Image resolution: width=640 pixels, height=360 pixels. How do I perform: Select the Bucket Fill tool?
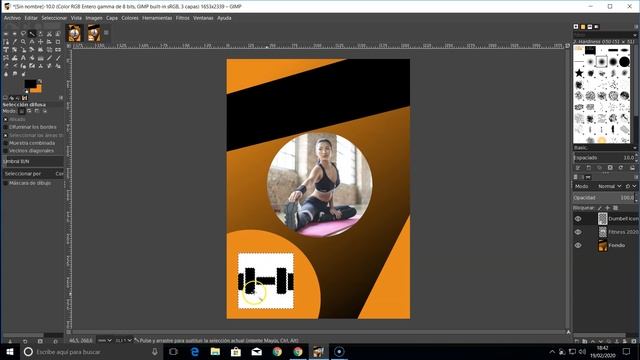click(32, 58)
